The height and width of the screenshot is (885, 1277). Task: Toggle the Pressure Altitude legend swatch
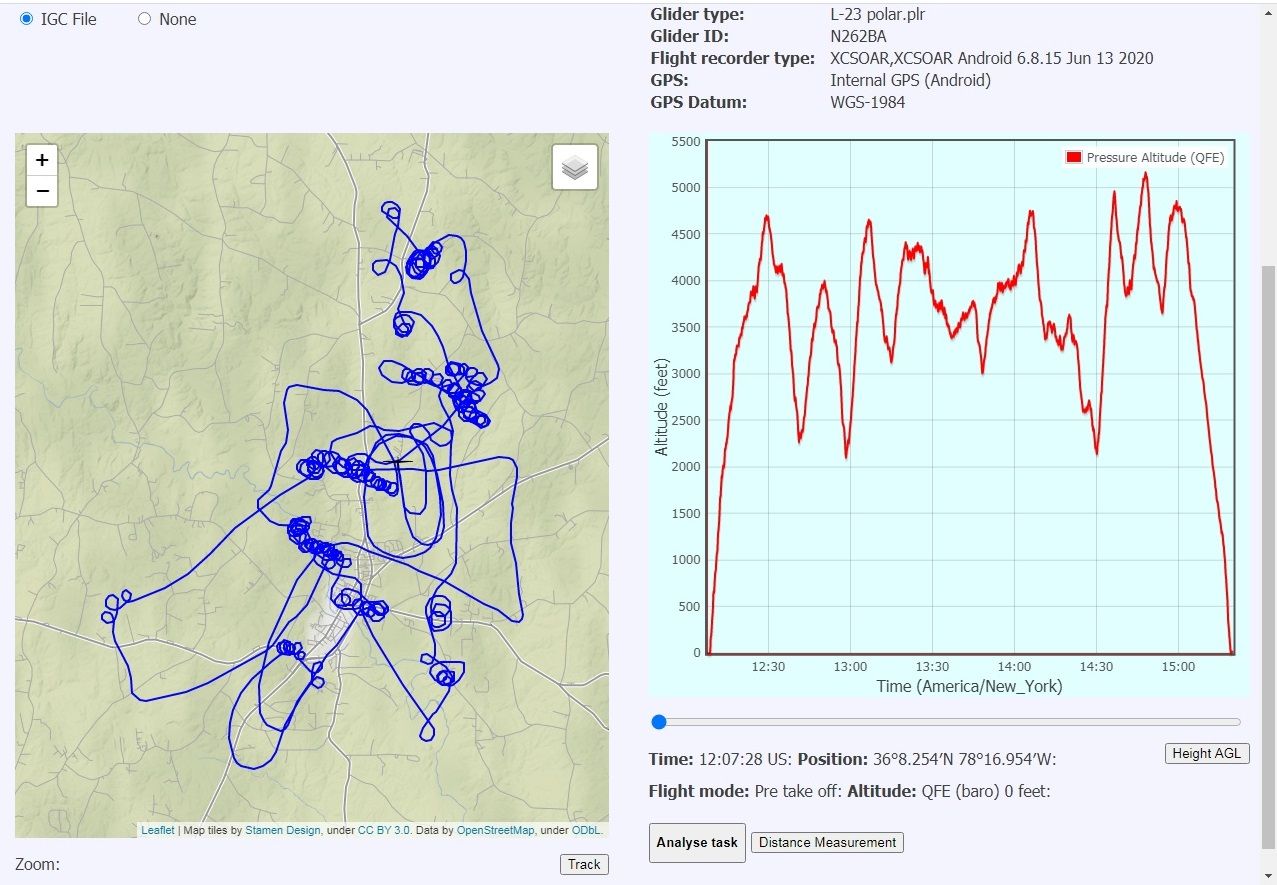(x=1074, y=158)
